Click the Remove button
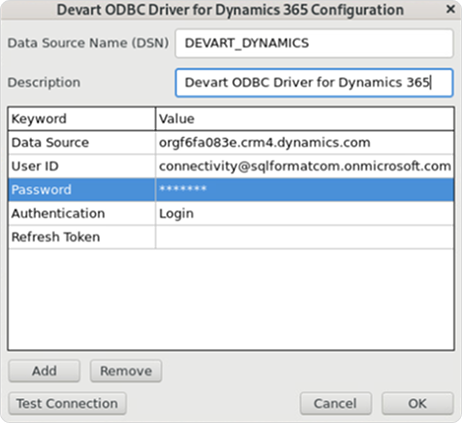The image size is (462, 423). pyautogui.click(x=126, y=371)
